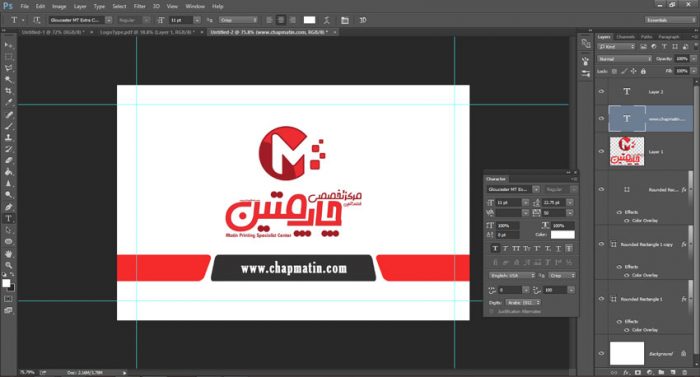Select the Crop tool in toolbox
700x377 pixels.
(8, 91)
